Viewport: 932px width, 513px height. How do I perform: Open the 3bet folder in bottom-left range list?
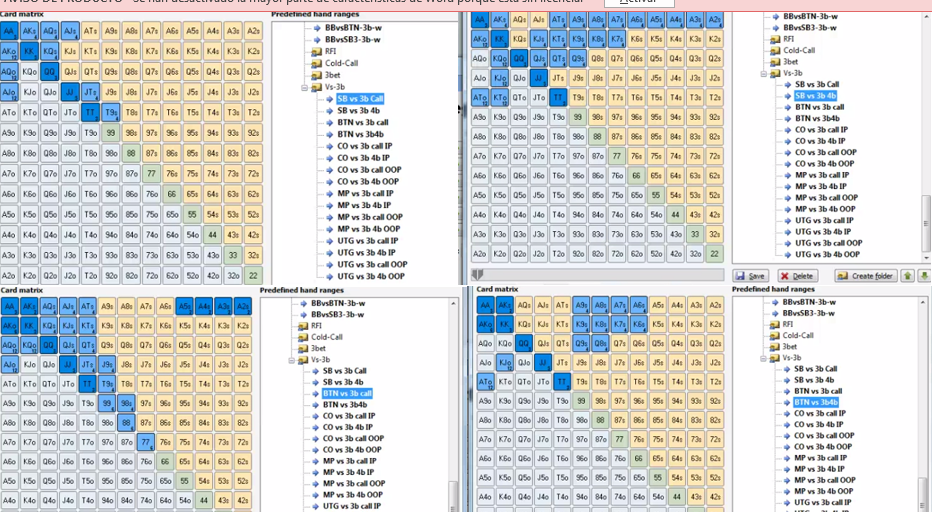coord(318,348)
